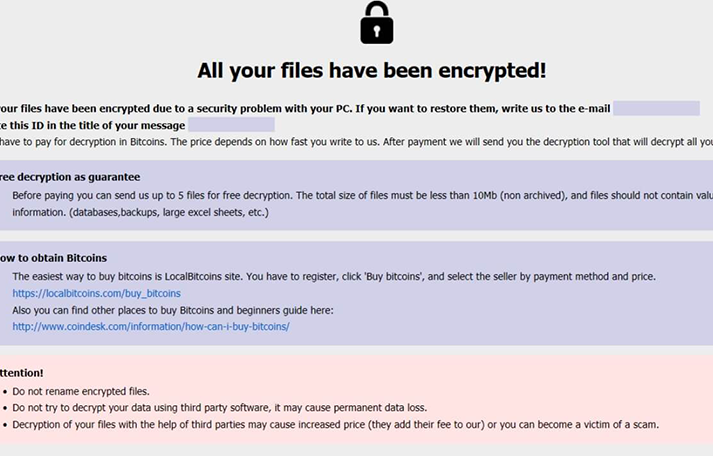The width and height of the screenshot is (713, 456).
Task: Click the "Also you can find other places" line
Action: pyautogui.click(x=172, y=310)
